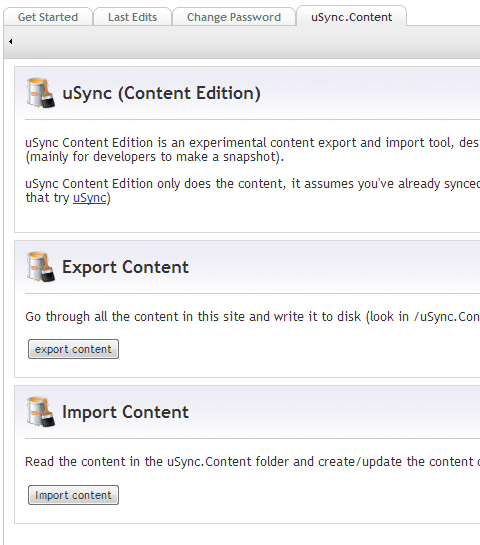Click the export content button

pyautogui.click(x=73, y=349)
